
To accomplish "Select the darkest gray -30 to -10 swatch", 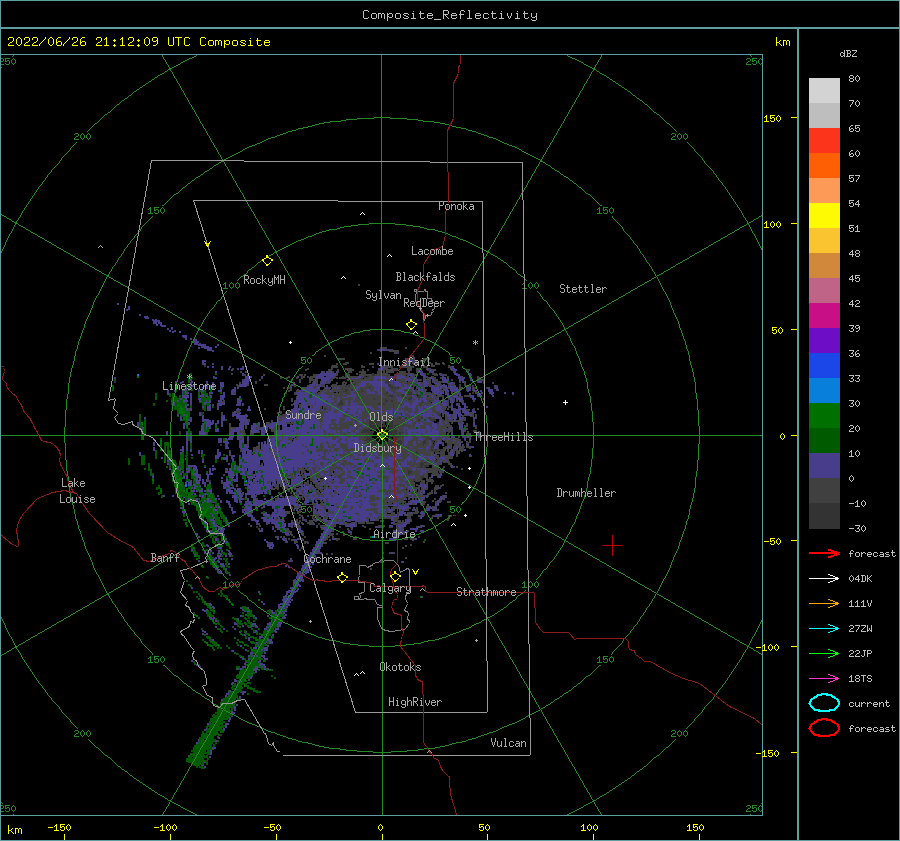I will pyautogui.click(x=824, y=516).
